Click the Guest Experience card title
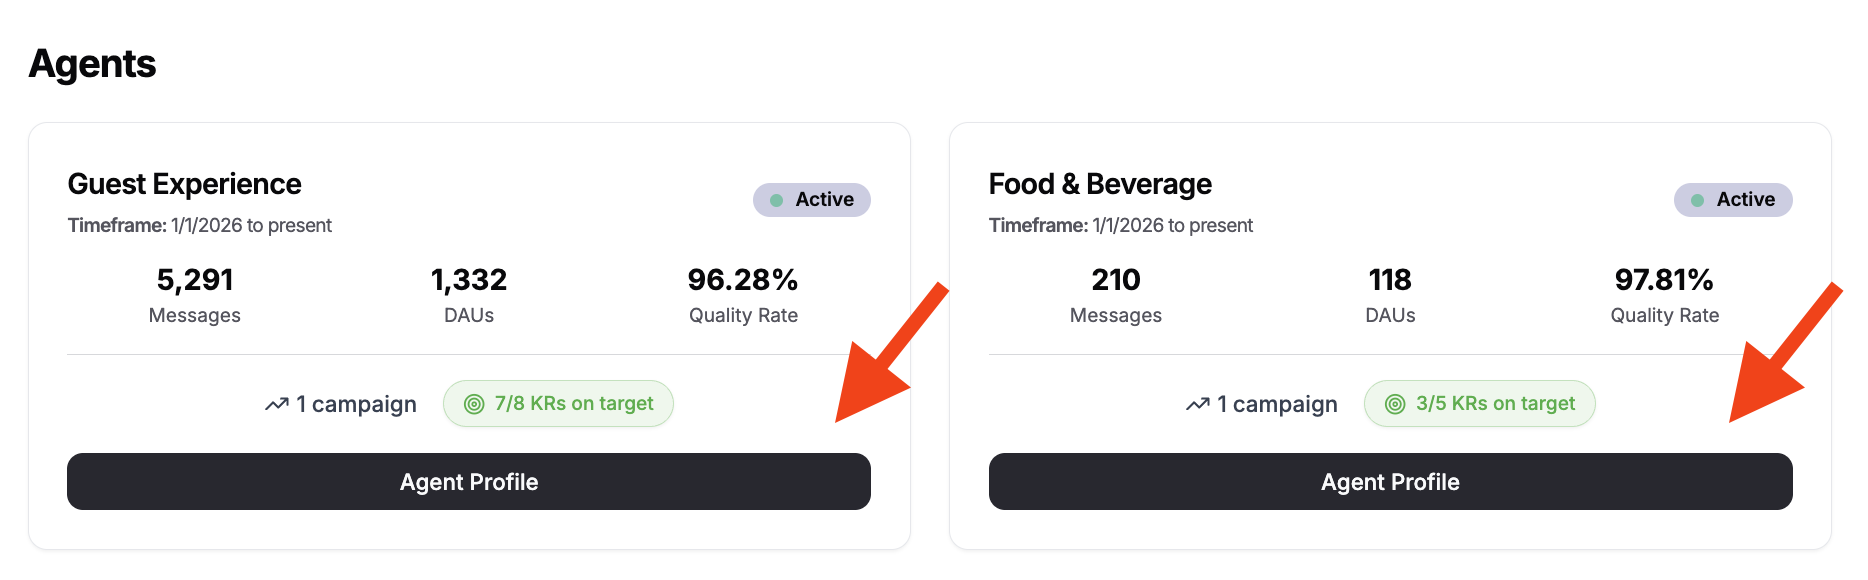The width and height of the screenshot is (1868, 580). [x=185, y=184]
